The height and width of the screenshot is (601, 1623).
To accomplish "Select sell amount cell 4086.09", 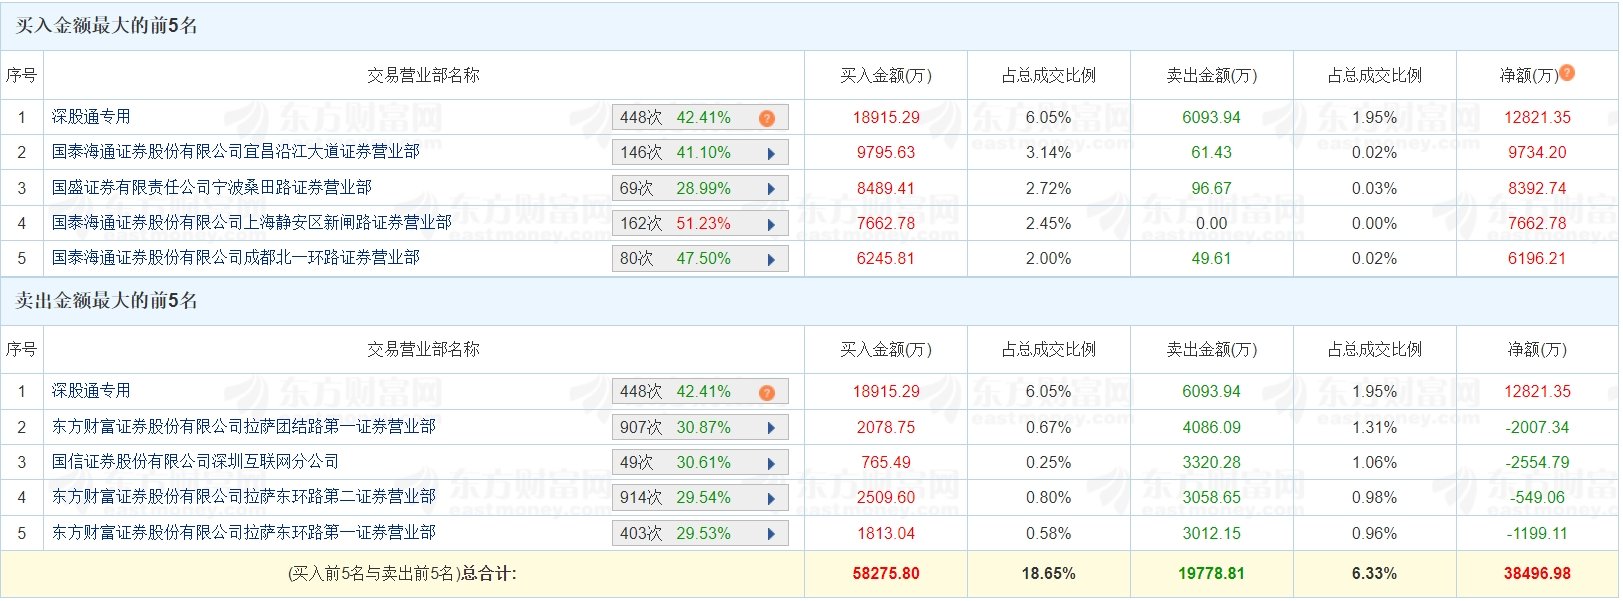I will click(1211, 427).
